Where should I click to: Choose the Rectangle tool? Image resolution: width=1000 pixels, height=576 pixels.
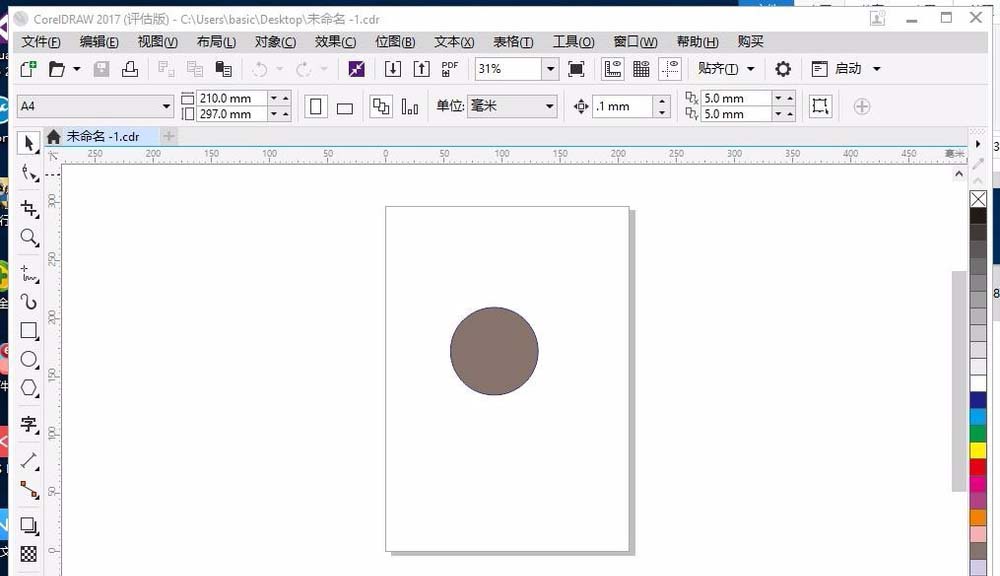click(29, 330)
